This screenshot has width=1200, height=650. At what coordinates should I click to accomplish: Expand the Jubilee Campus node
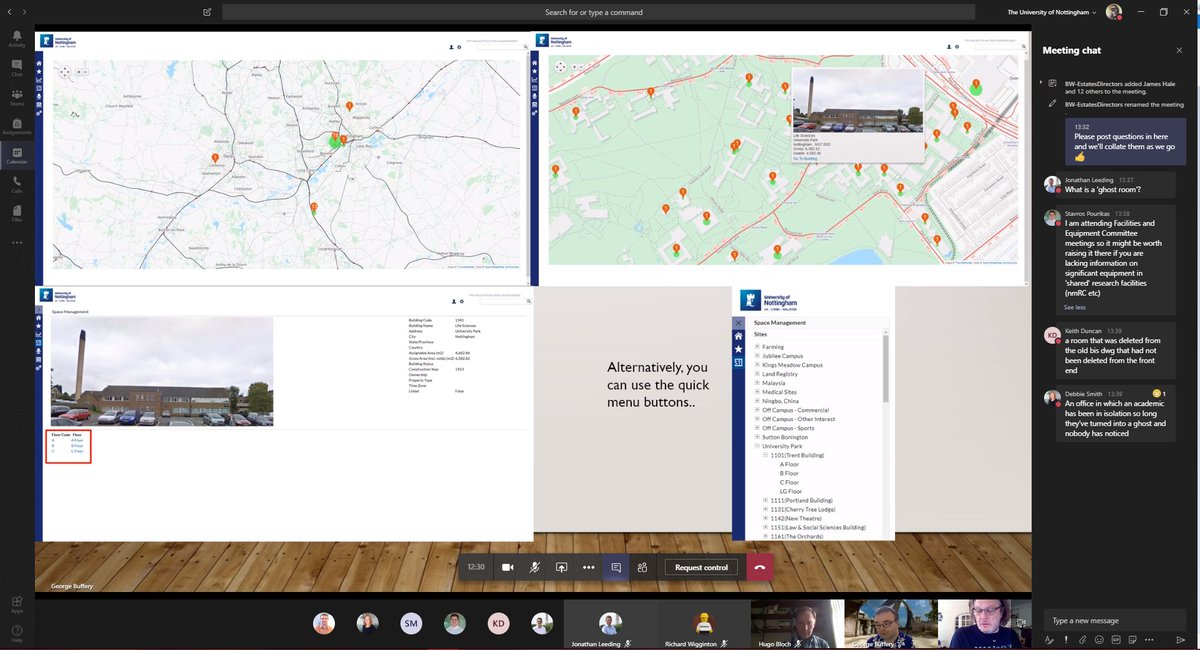pos(757,356)
